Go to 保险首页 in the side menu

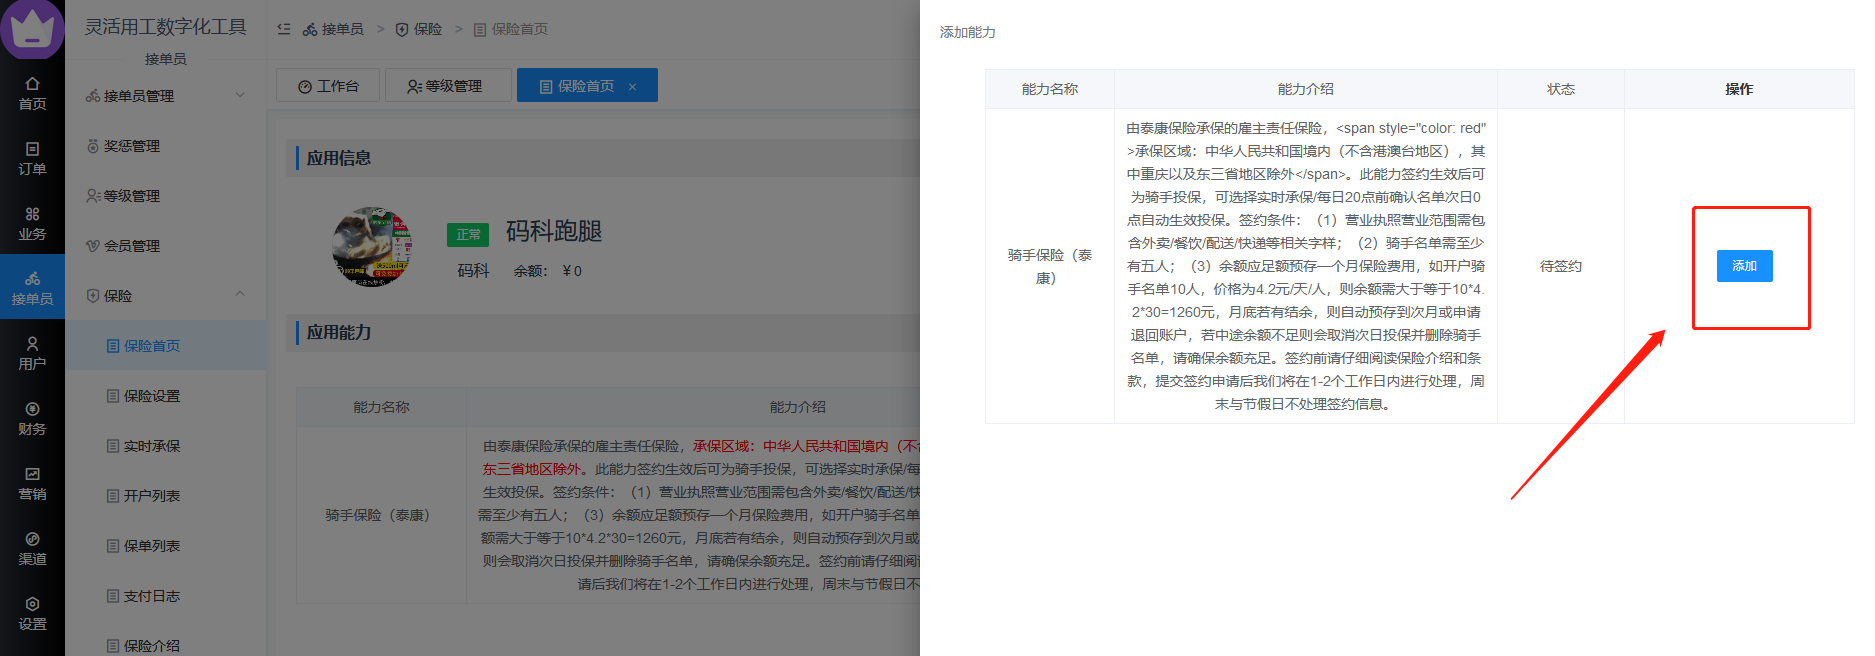point(166,346)
